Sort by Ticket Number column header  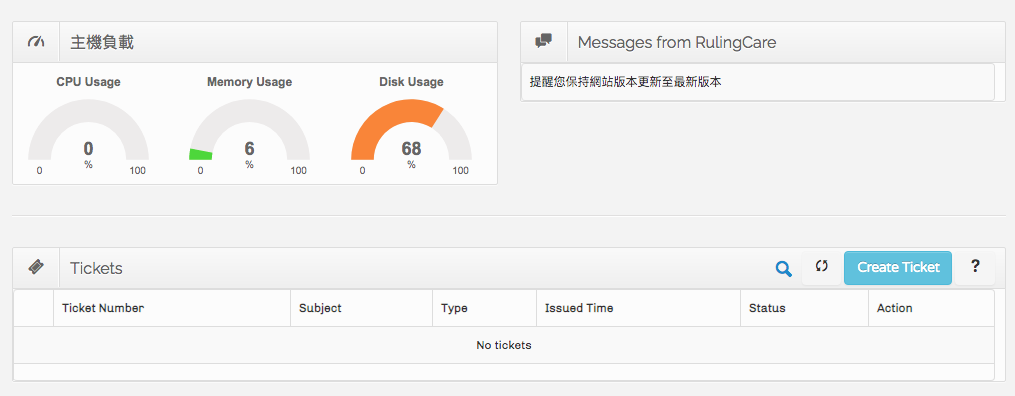[103, 308]
